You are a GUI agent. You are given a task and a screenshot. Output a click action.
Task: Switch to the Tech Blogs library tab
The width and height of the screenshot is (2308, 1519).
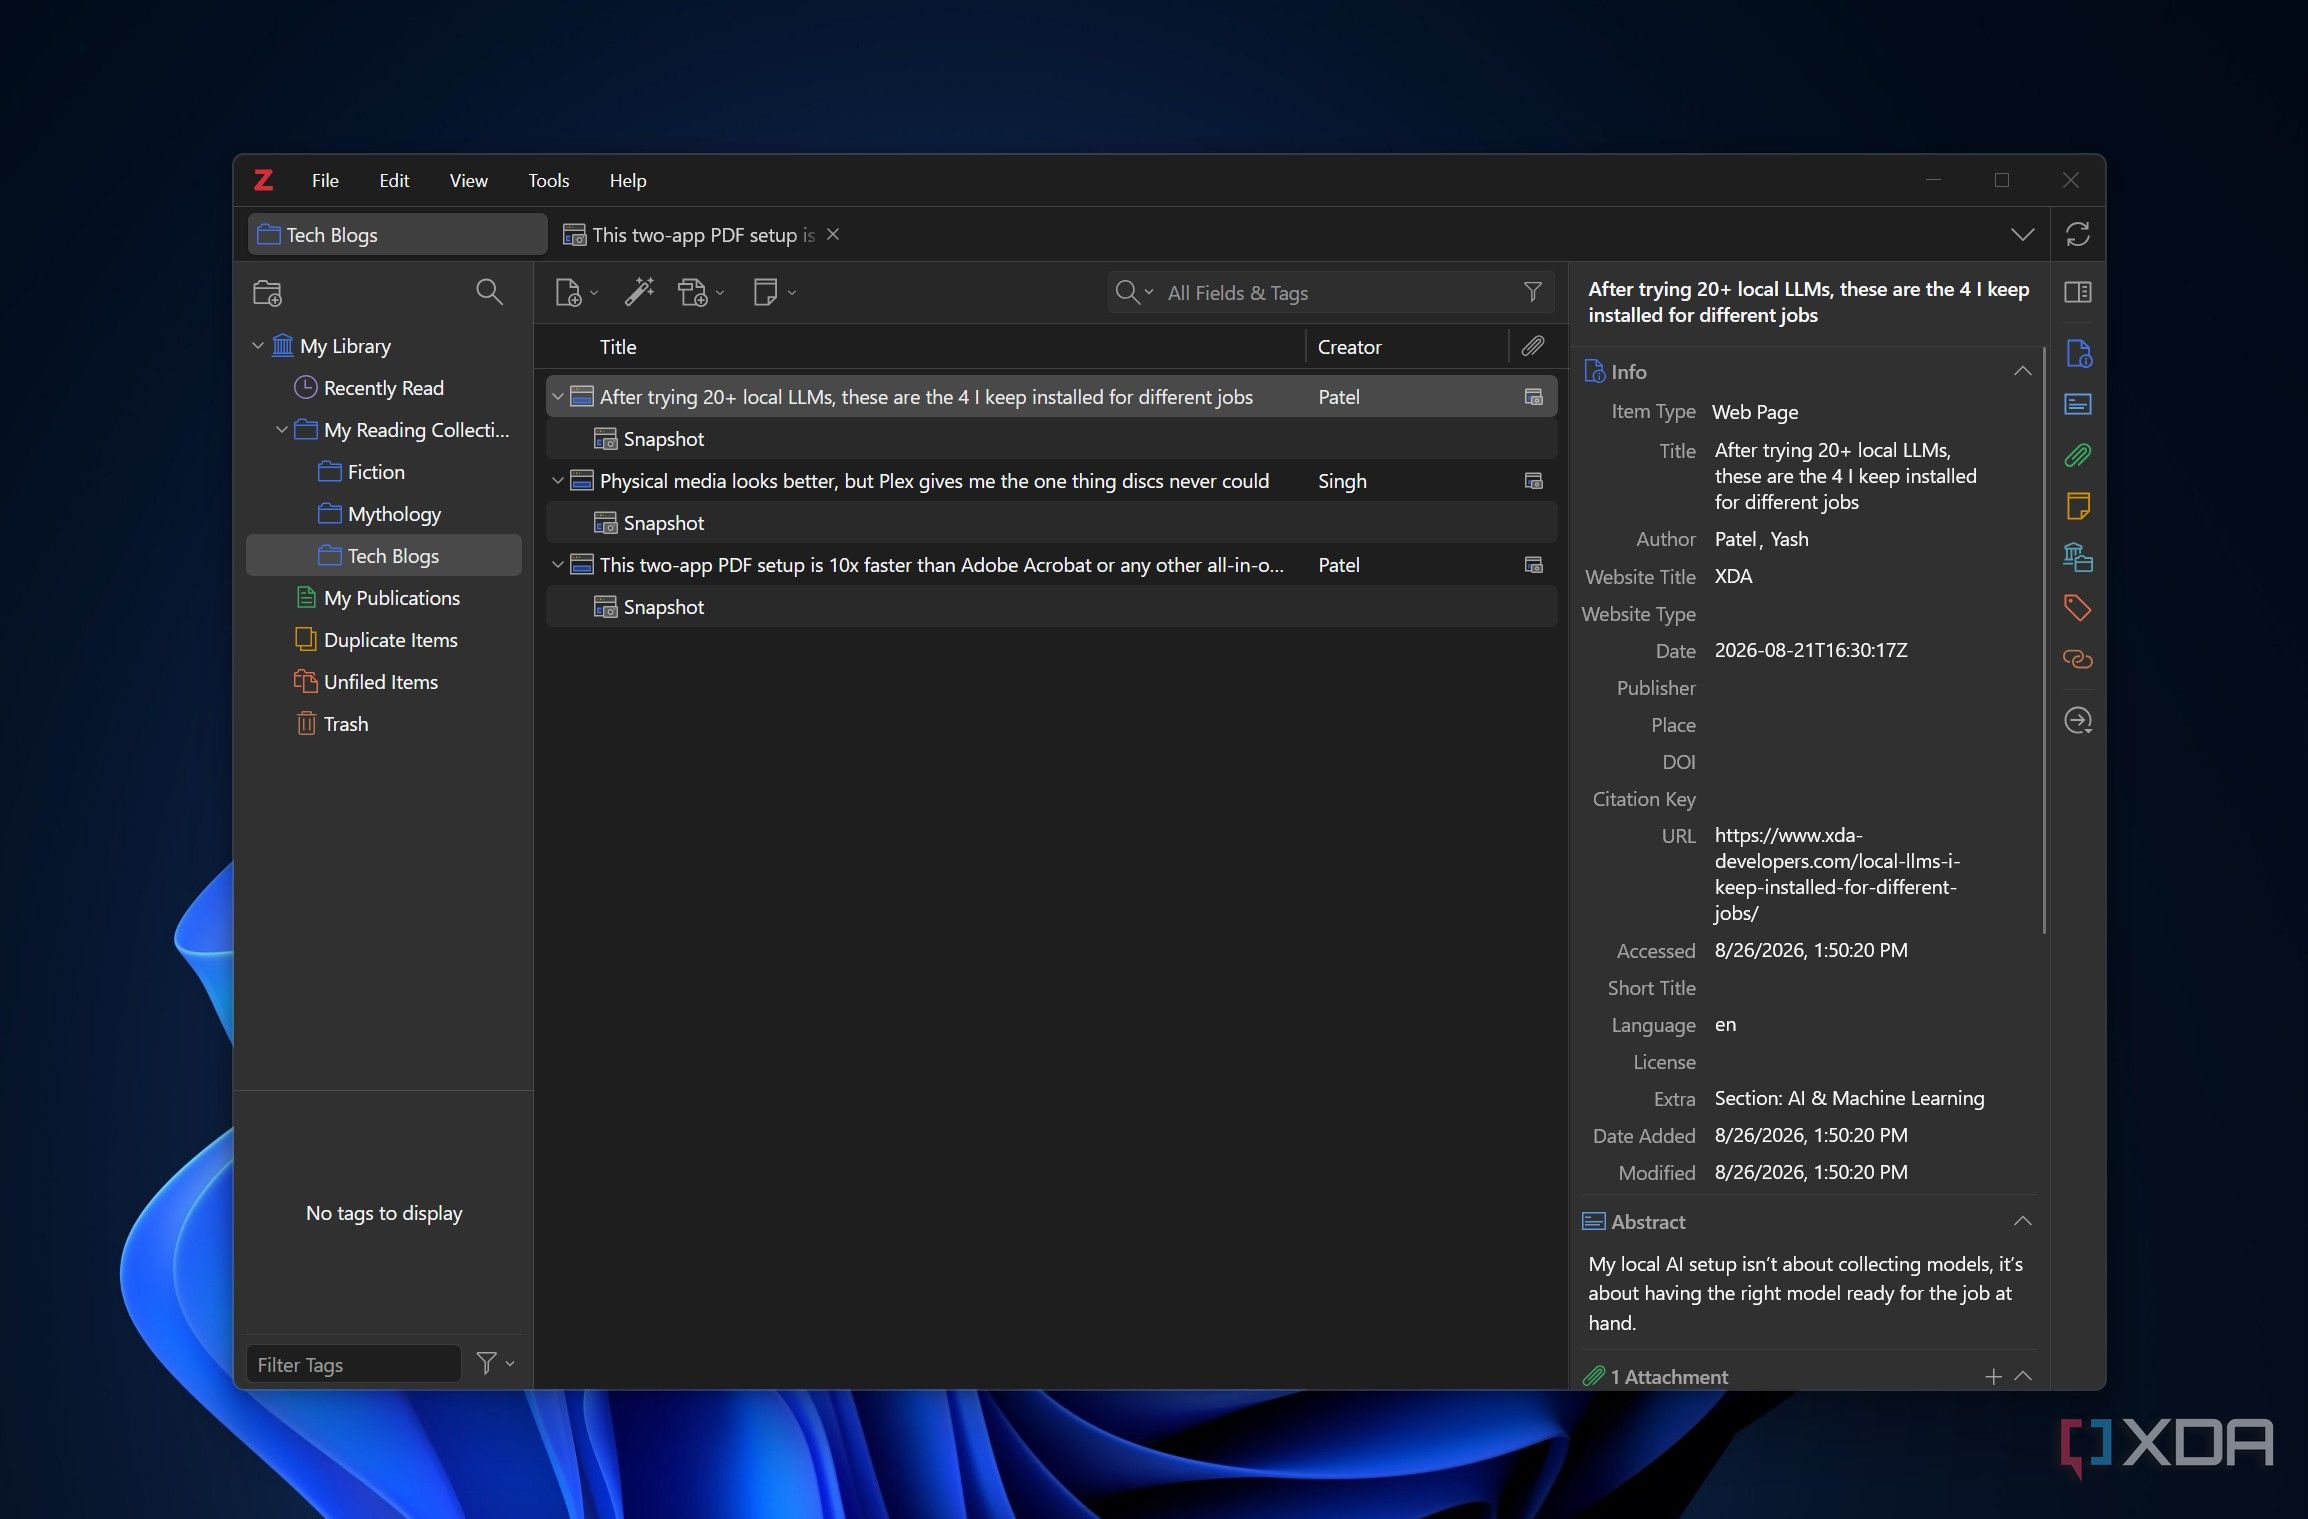397,235
